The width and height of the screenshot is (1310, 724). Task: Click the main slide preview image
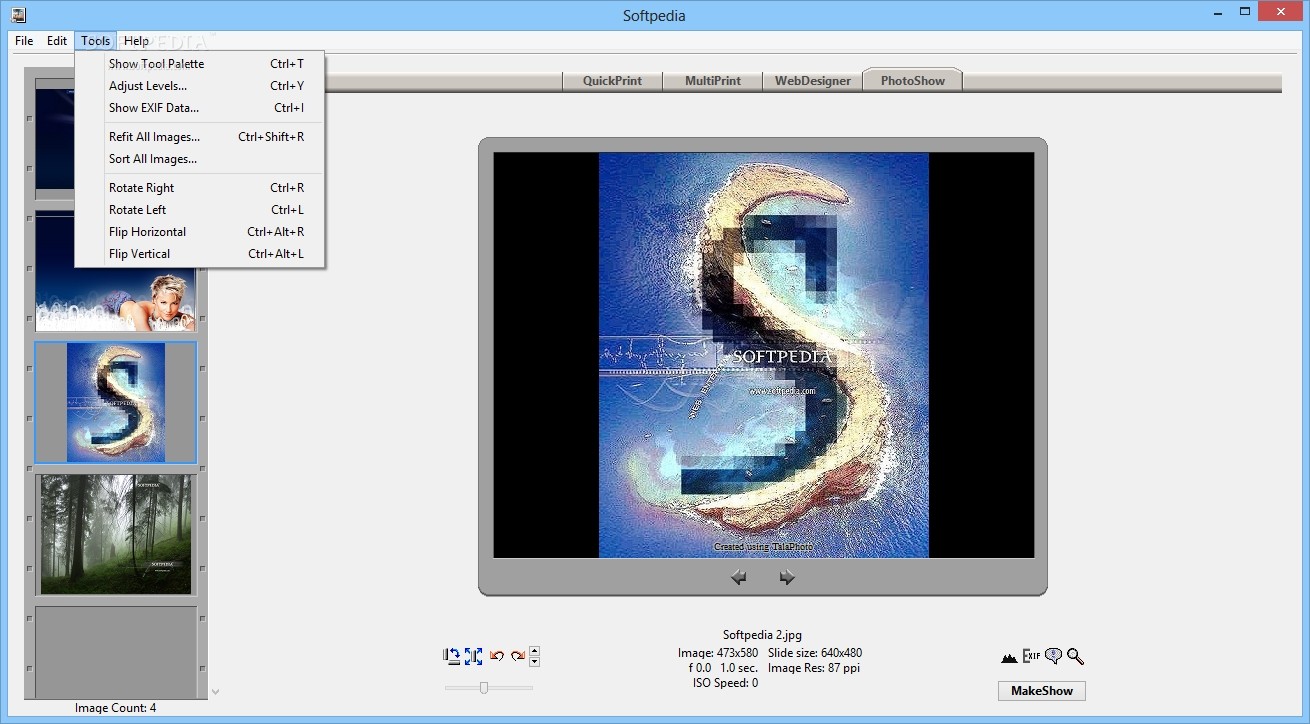pos(764,355)
